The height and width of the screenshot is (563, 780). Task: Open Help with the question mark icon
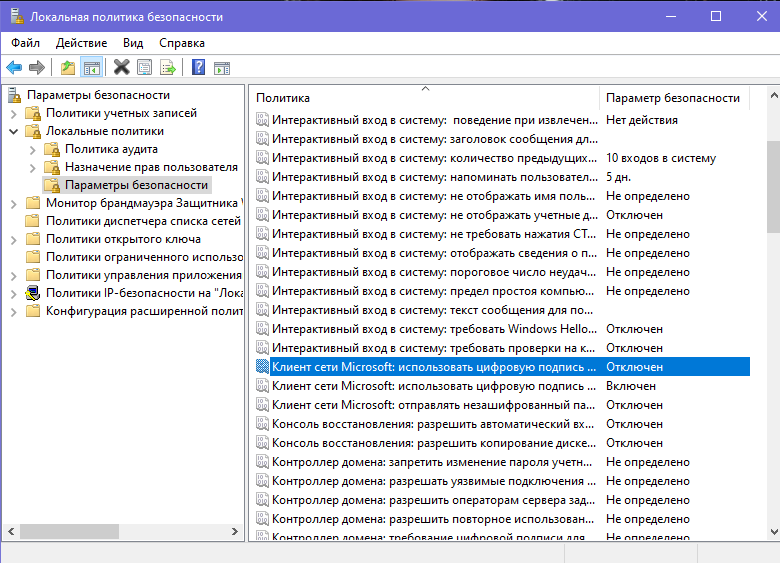[198, 67]
